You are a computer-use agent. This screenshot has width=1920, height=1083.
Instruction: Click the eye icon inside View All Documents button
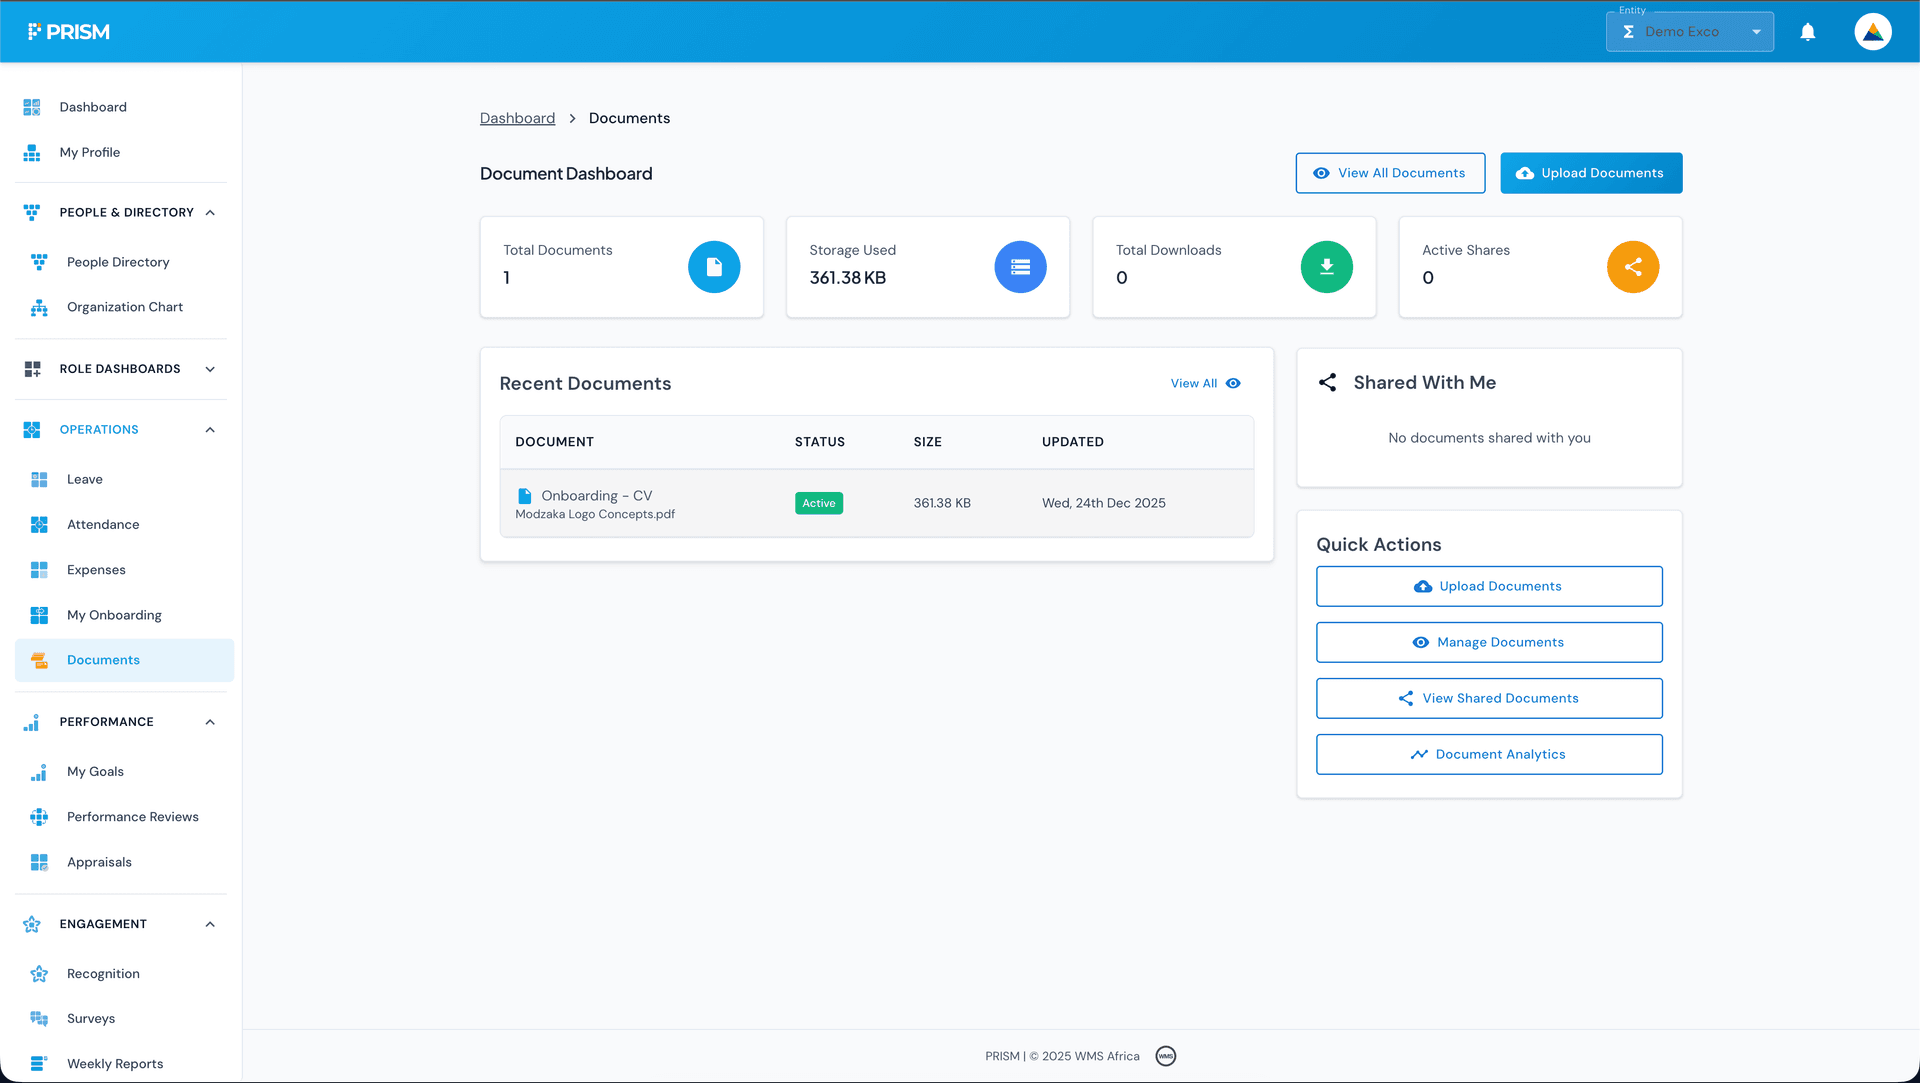[1321, 173]
